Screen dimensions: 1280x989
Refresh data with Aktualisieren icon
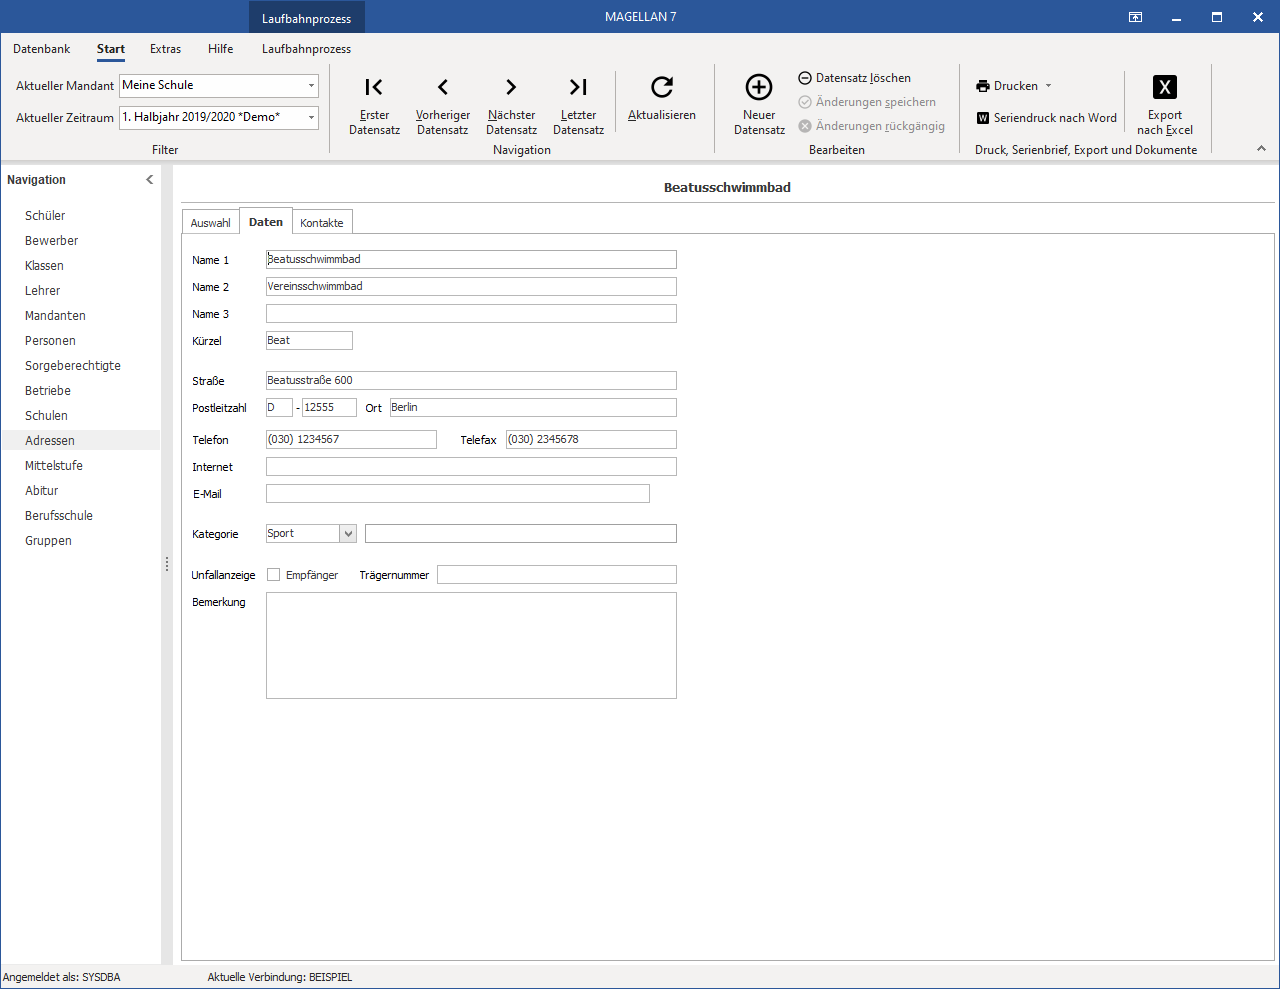tap(662, 87)
